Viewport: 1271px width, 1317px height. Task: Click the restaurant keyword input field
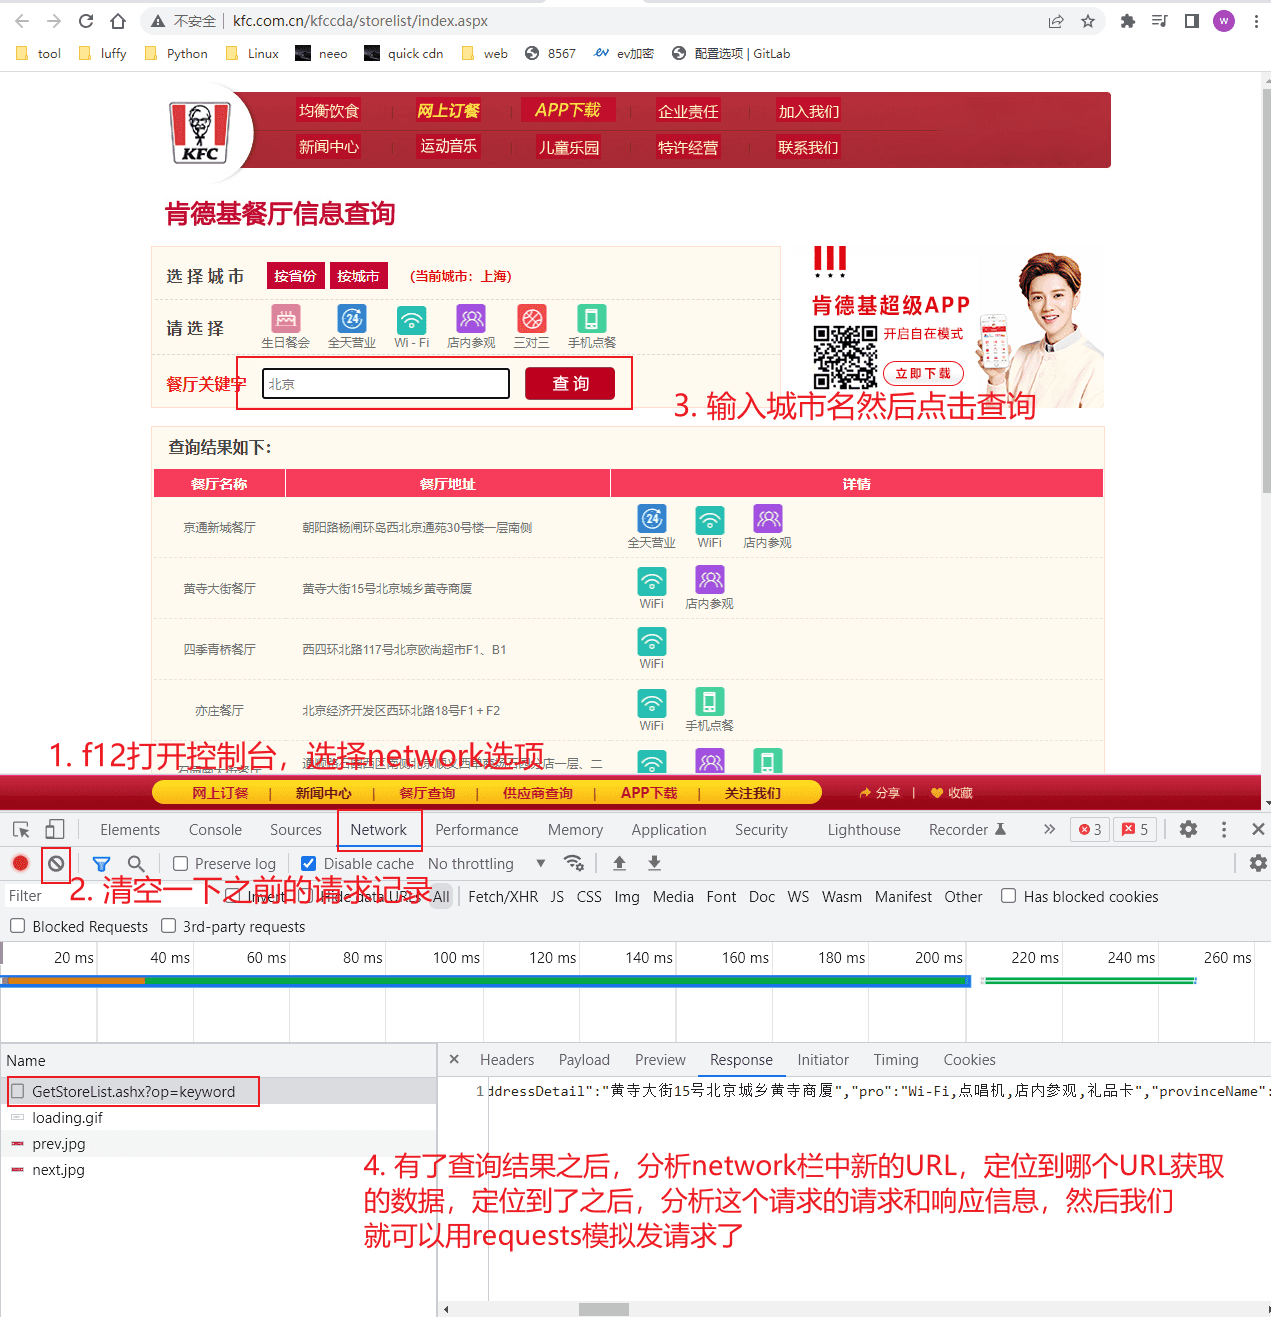point(386,384)
